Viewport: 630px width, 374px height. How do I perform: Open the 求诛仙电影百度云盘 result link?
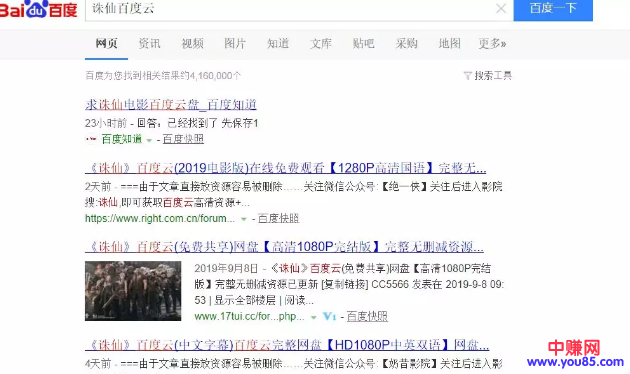pyautogui.click(x=171, y=105)
